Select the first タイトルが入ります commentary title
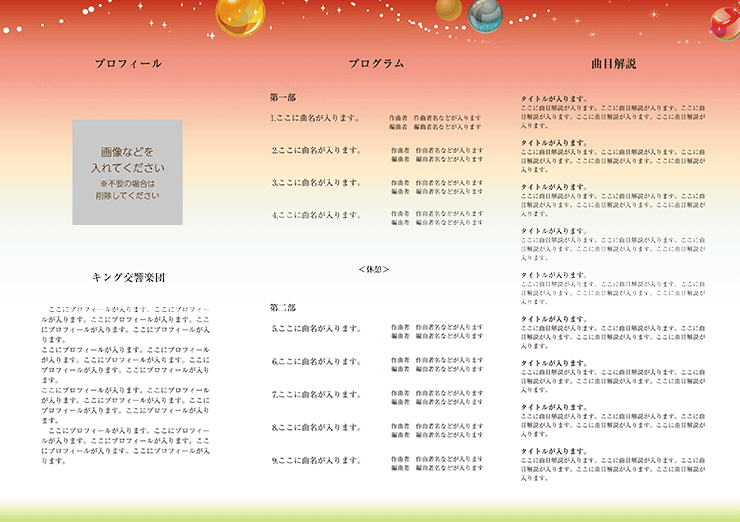The image size is (740, 522). [554, 99]
